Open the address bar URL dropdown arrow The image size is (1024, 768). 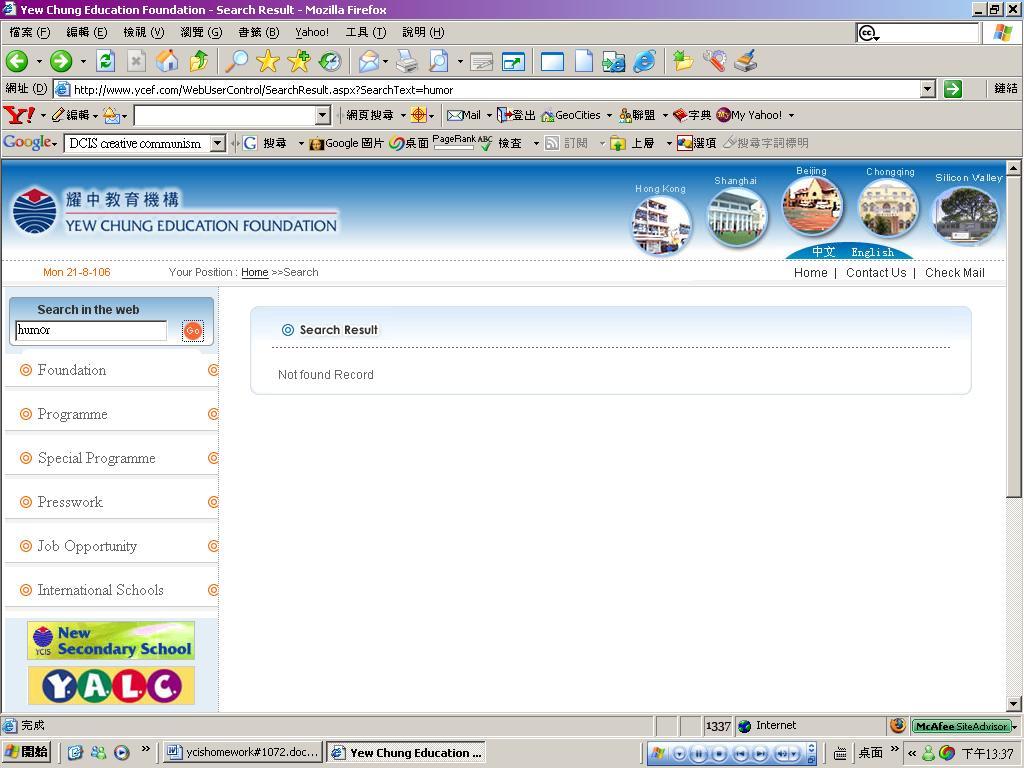tap(927, 89)
